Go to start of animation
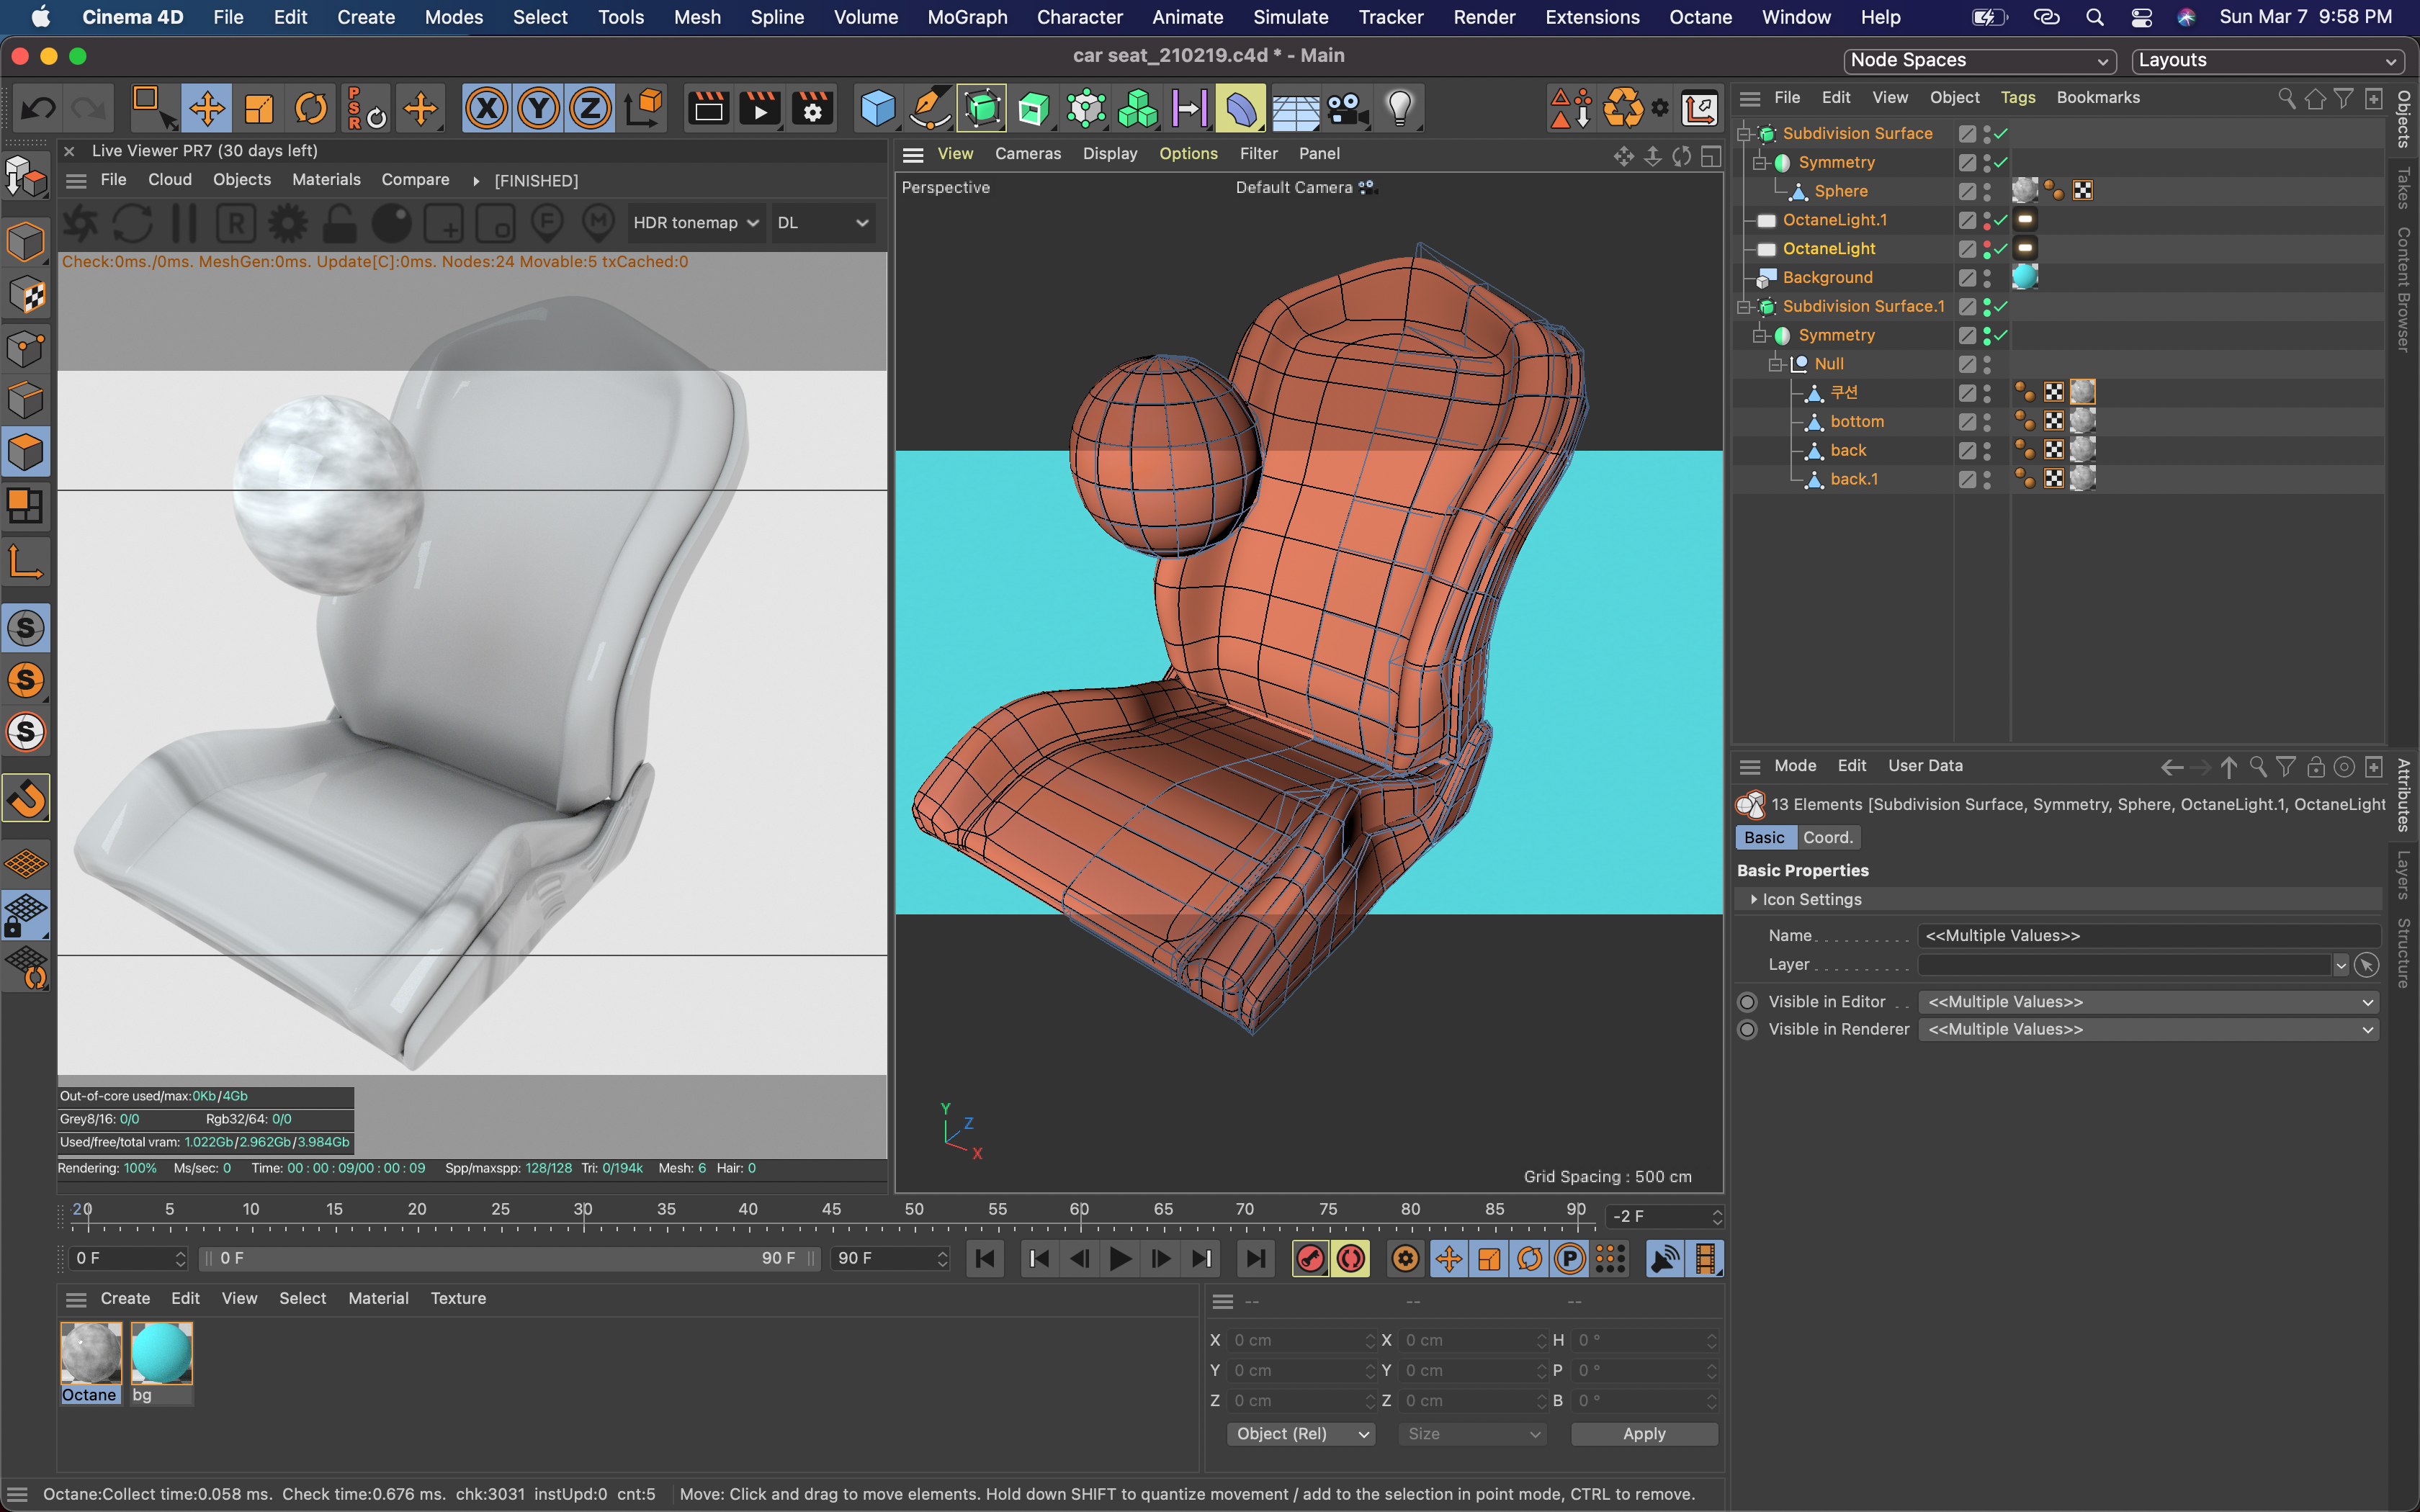This screenshot has width=2420, height=1512. (x=985, y=1259)
